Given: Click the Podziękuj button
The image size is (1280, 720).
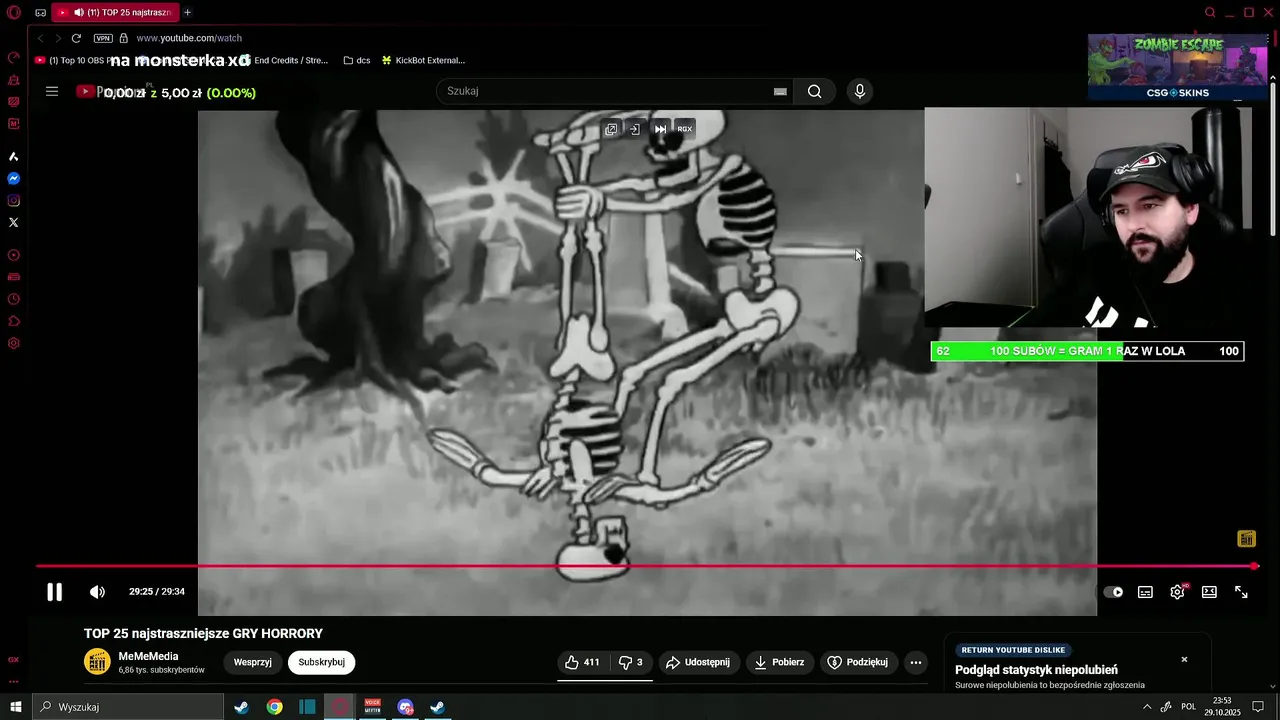Looking at the screenshot, I should [x=858, y=662].
